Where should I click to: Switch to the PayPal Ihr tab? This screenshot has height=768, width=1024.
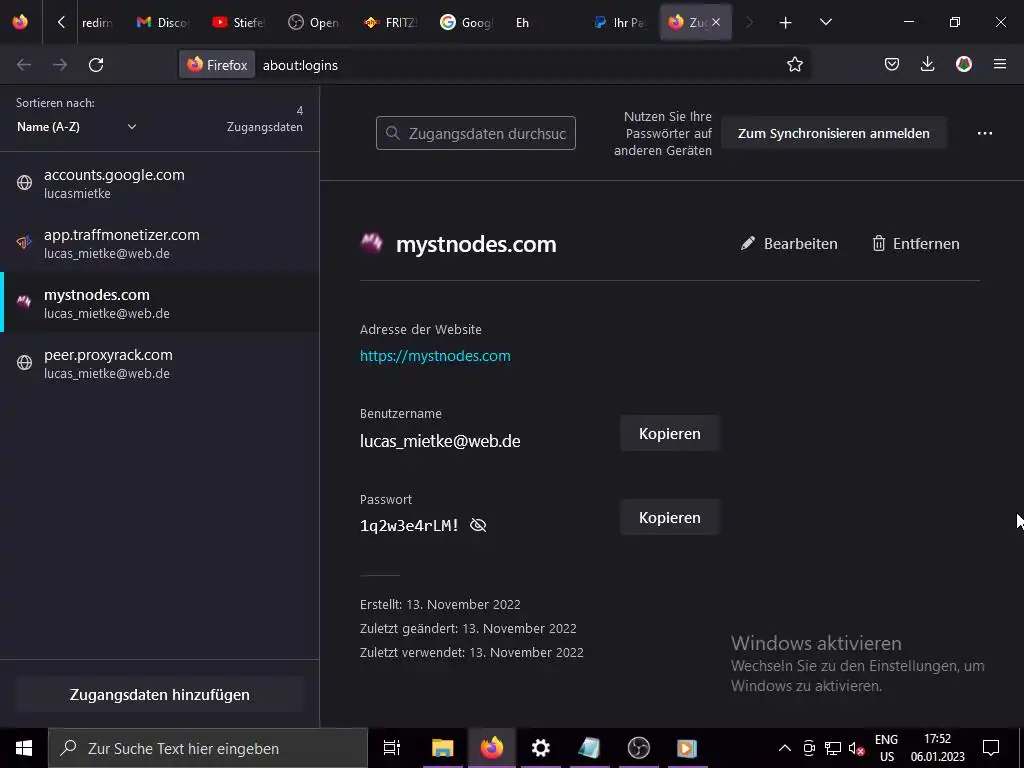click(x=618, y=23)
